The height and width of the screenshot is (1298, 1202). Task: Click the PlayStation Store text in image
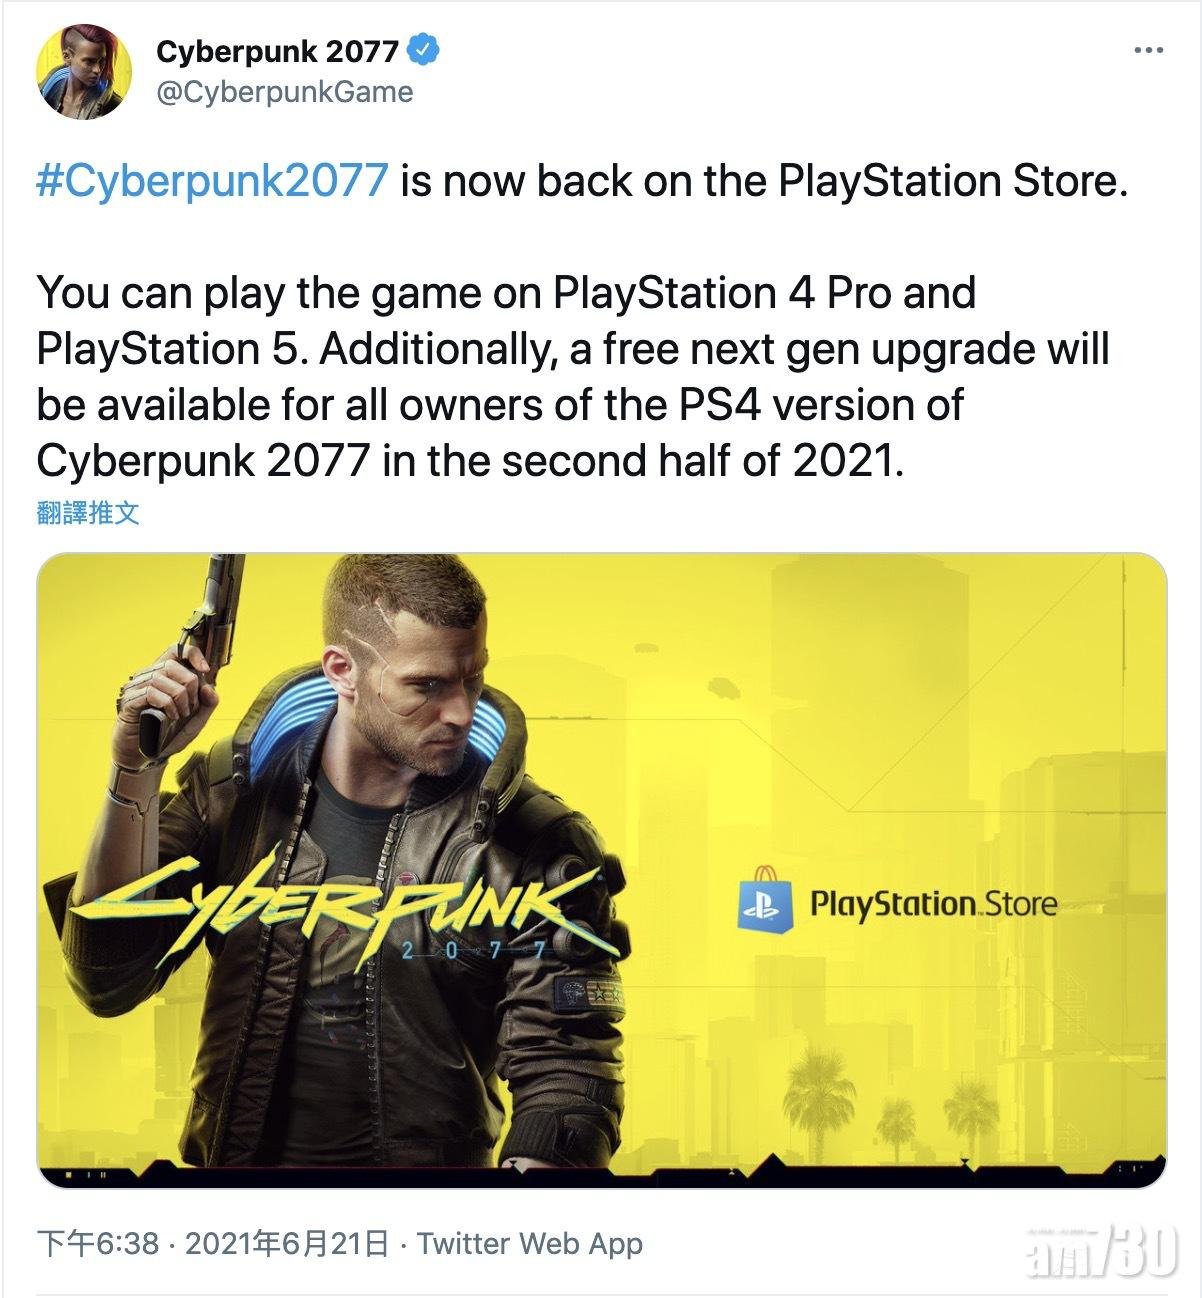[933, 905]
